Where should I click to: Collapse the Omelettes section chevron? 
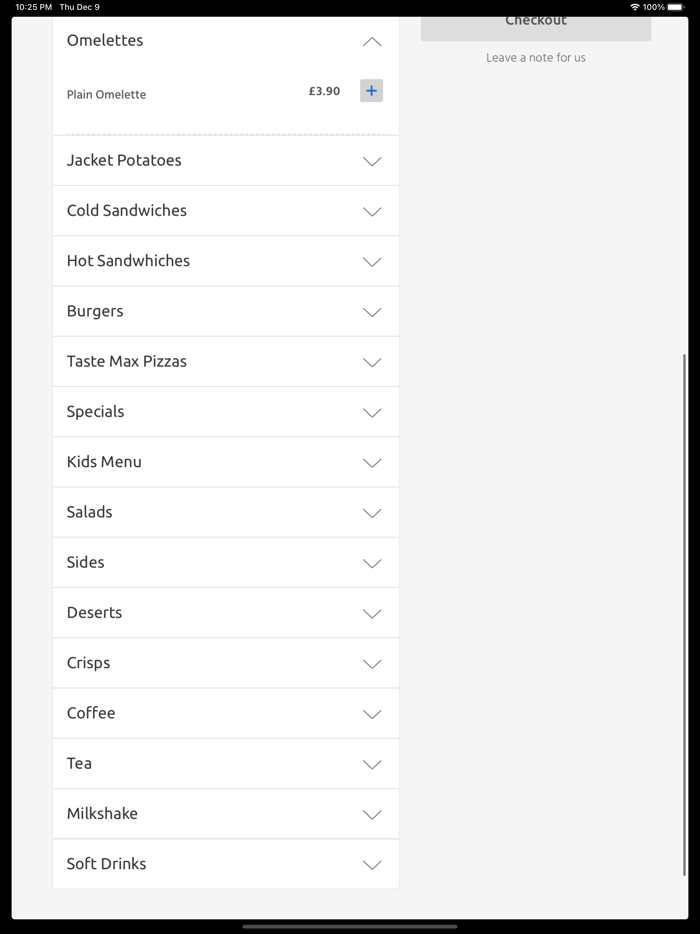click(x=372, y=42)
